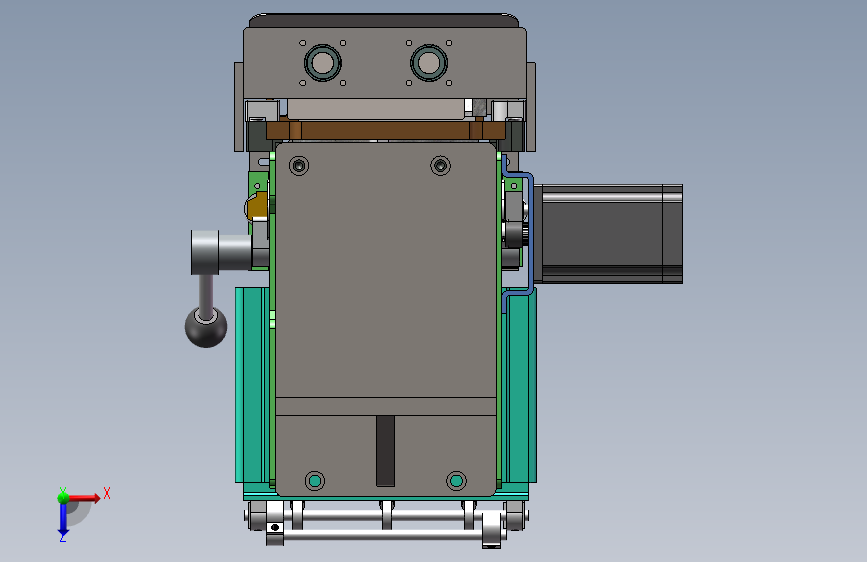Click the red X axis of the triad
867x562 pixels.
click(x=83, y=498)
